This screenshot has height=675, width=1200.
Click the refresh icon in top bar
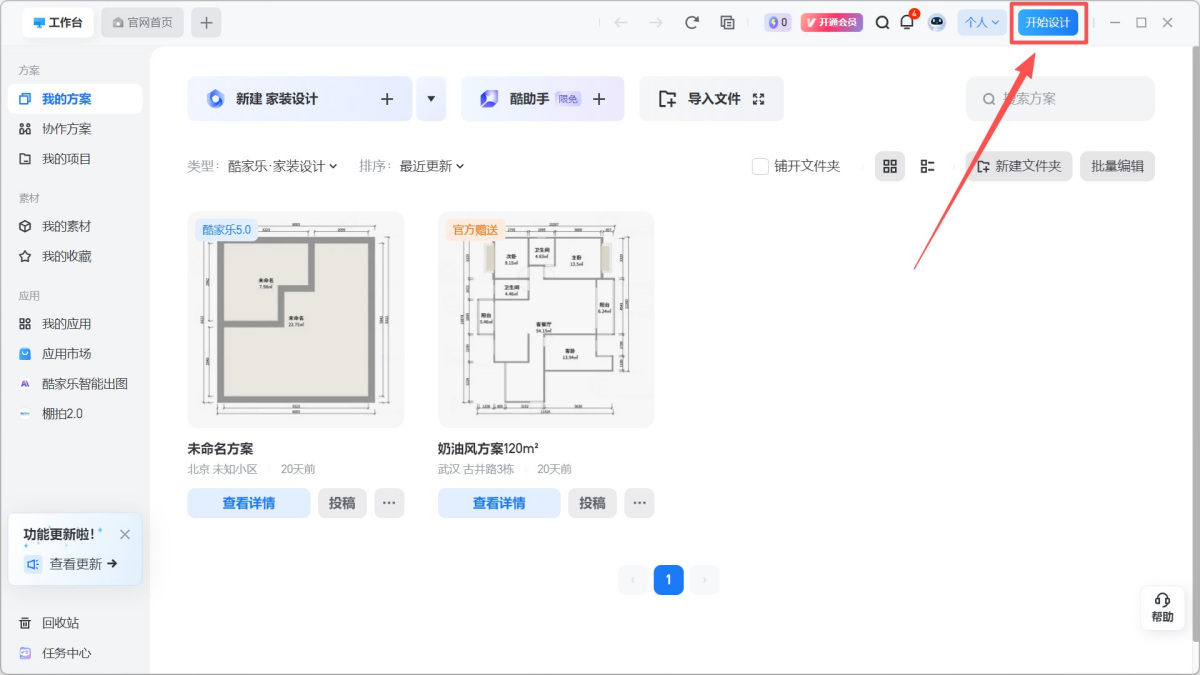(691, 23)
